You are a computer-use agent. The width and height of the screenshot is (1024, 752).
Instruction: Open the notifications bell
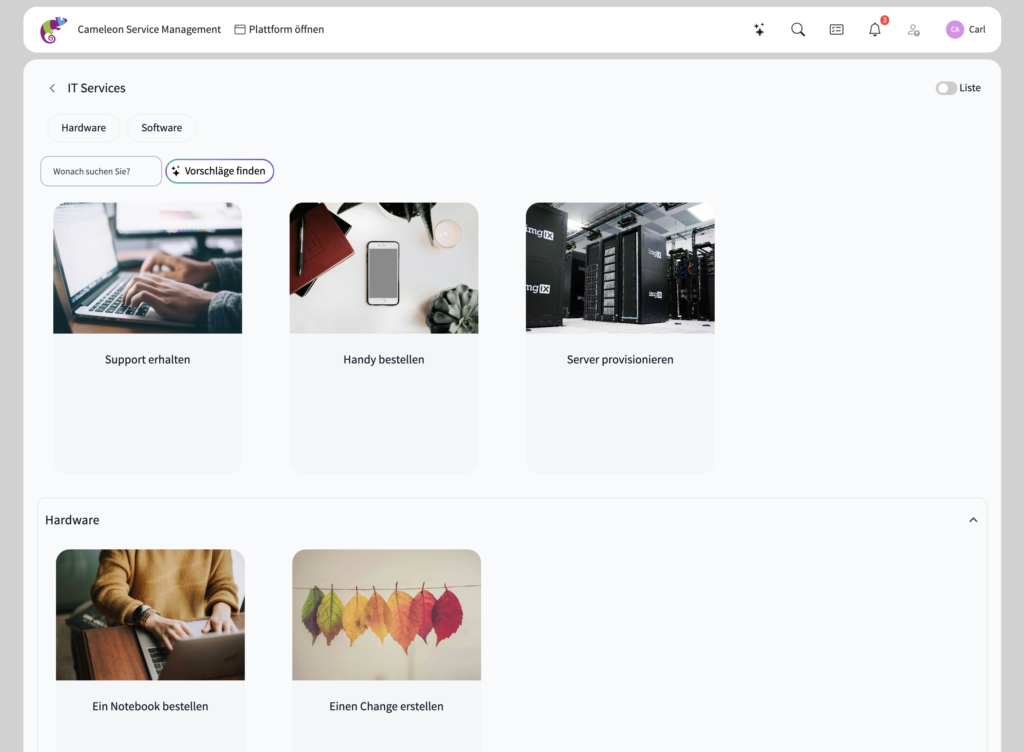875,30
